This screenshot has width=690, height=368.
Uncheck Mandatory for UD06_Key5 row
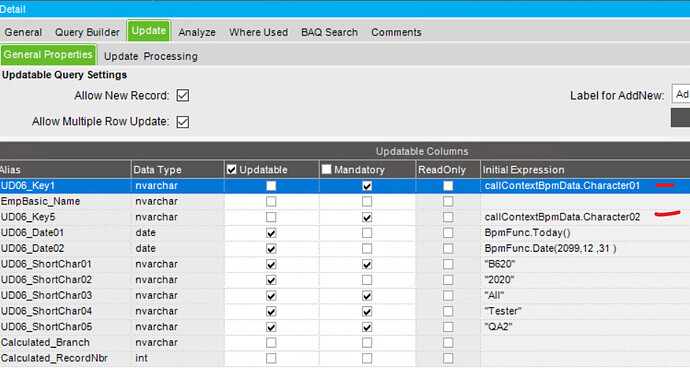tap(367, 217)
